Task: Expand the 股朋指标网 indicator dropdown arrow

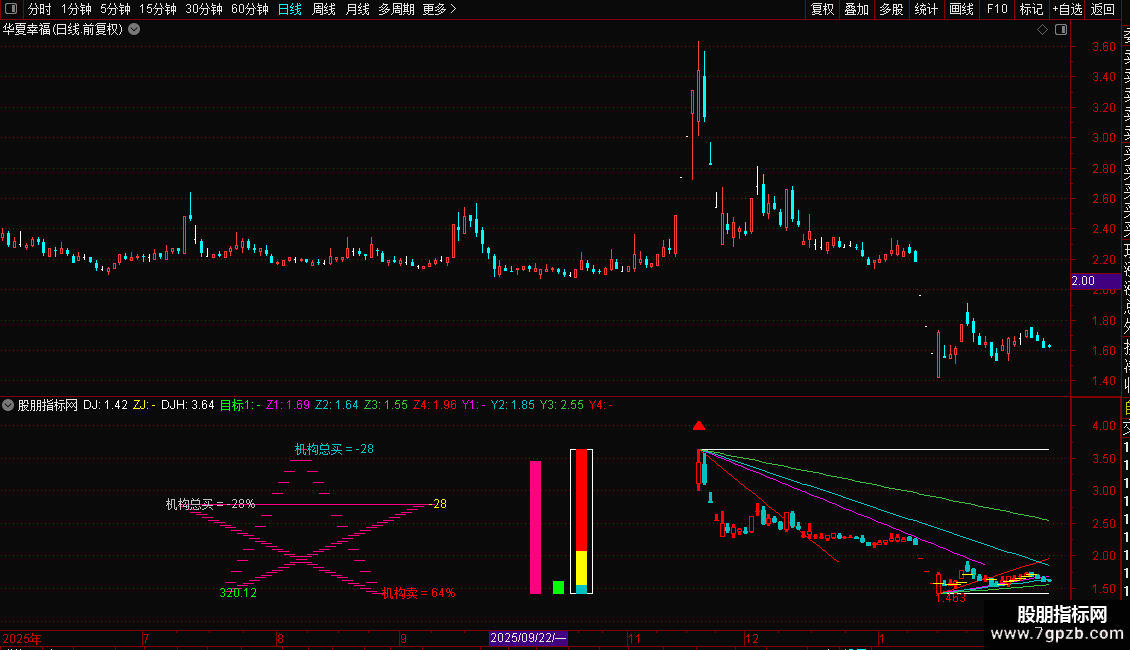Action: 9,405
